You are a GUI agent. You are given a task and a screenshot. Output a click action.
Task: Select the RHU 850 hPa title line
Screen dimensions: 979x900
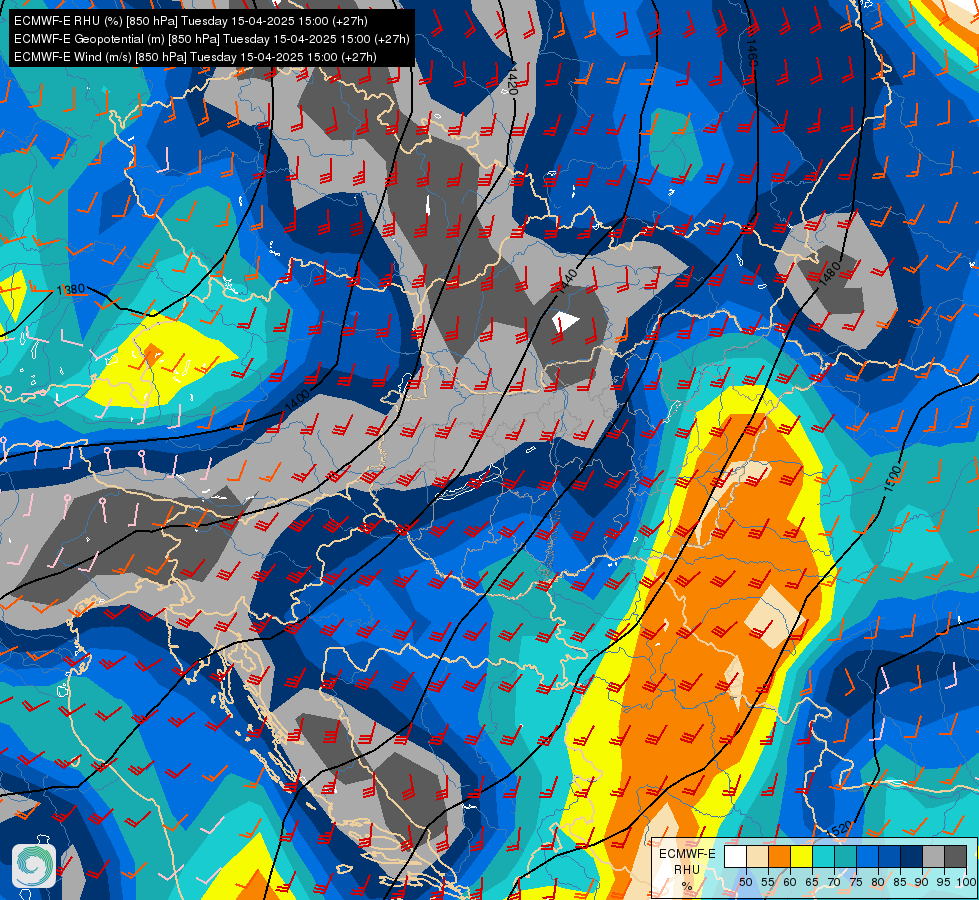191,21
